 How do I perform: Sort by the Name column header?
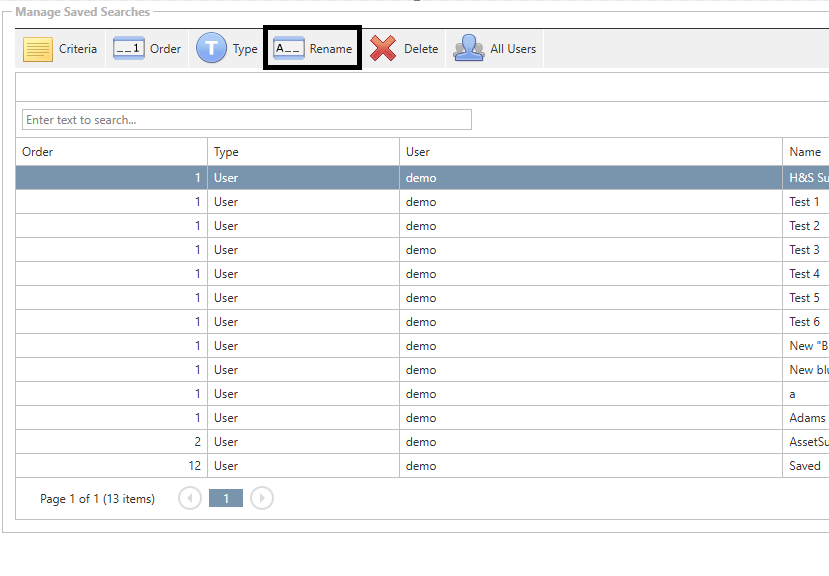point(805,152)
